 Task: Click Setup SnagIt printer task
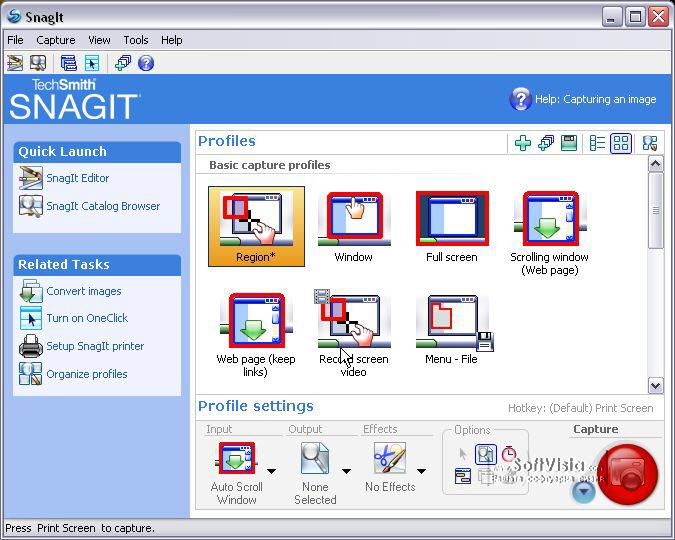95,346
